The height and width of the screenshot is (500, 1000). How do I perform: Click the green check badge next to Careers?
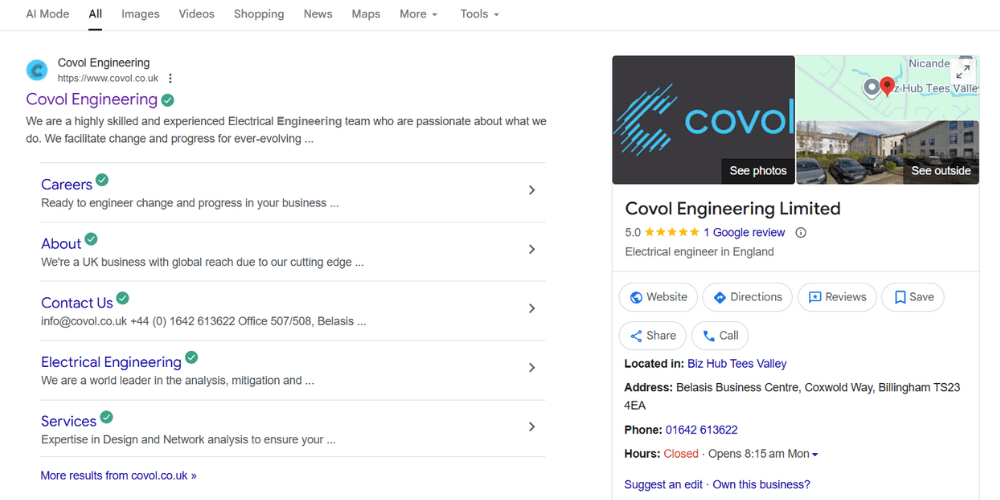coord(102,180)
